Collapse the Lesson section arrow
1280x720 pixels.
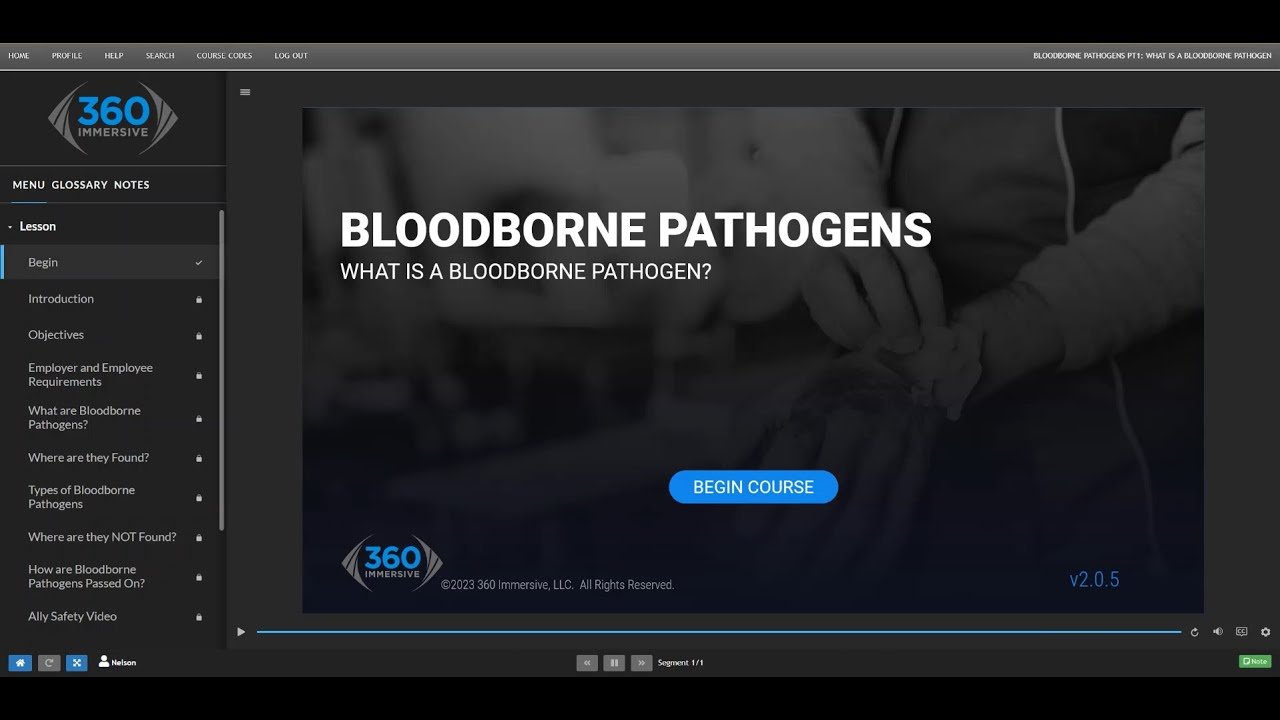click(10, 227)
